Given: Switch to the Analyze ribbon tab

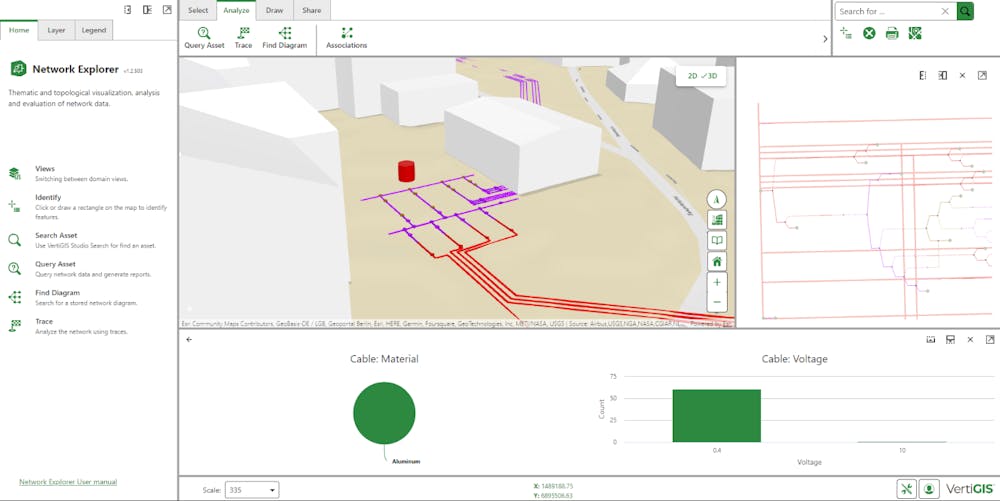Looking at the screenshot, I should click(x=236, y=10).
